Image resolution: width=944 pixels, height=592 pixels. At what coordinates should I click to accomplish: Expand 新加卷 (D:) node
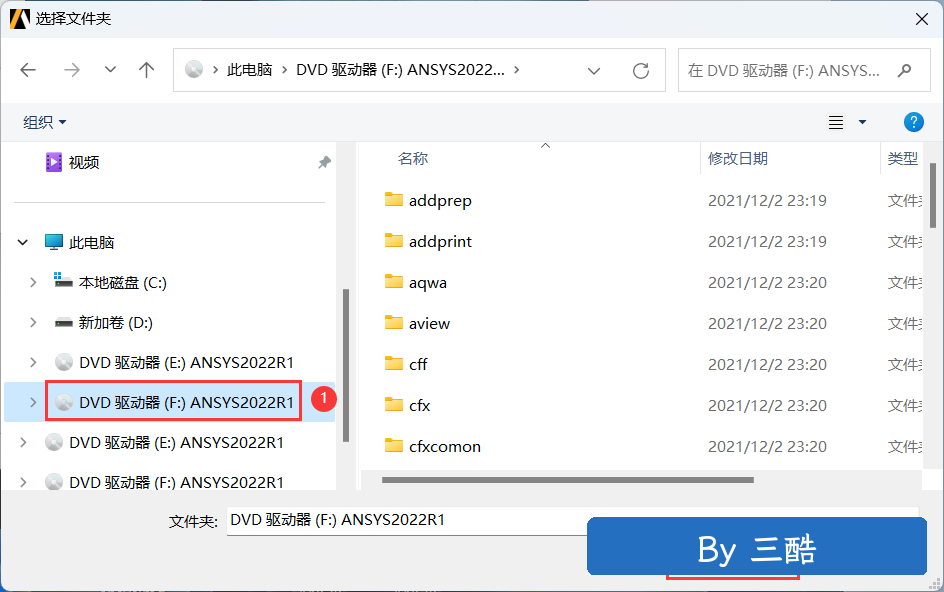(33, 322)
